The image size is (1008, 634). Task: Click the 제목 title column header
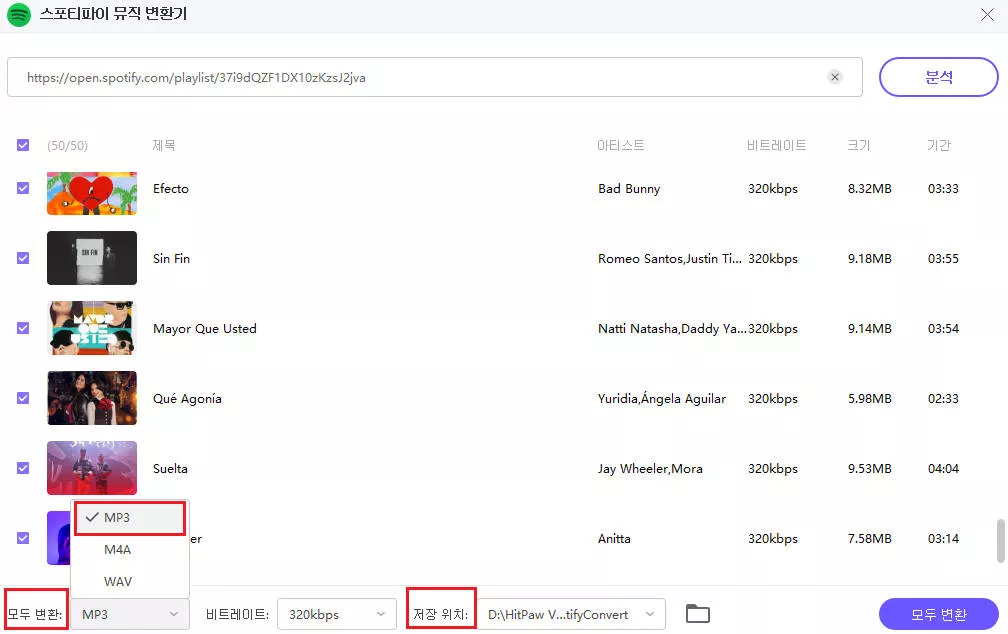(164, 145)
